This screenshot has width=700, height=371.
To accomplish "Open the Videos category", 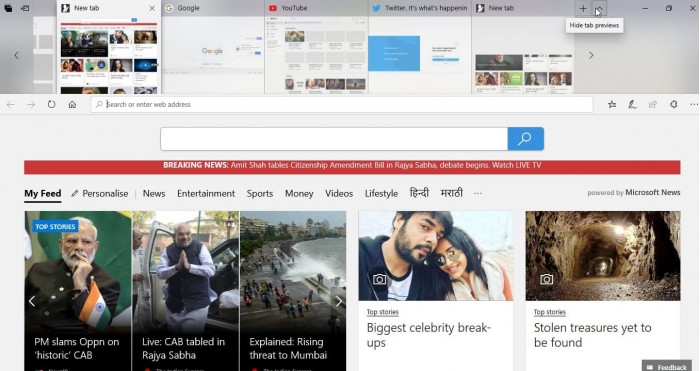I will (x=339, y=194).
